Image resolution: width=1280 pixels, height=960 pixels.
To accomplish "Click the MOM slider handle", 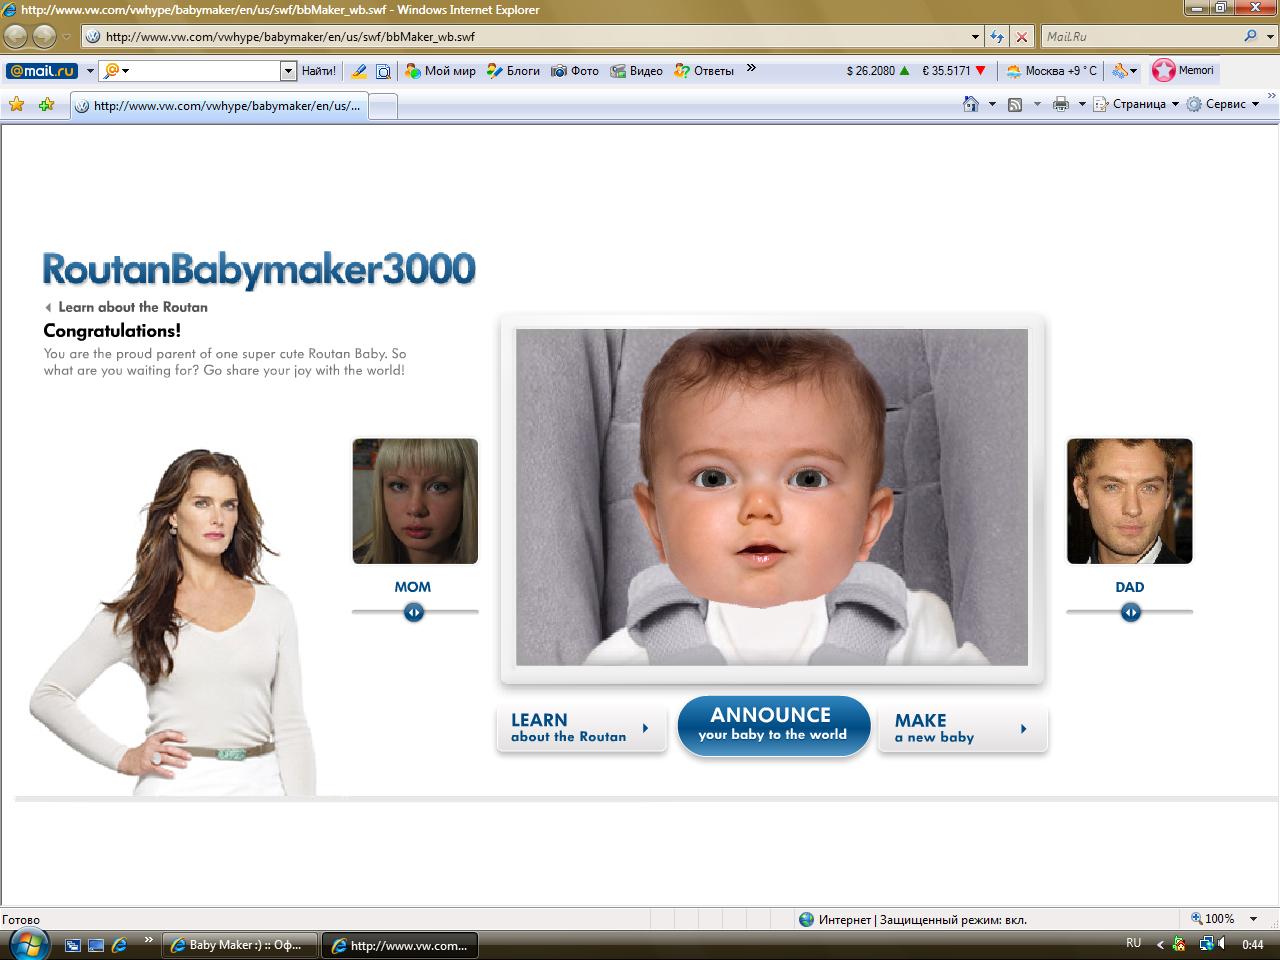I will coord(414,612).
